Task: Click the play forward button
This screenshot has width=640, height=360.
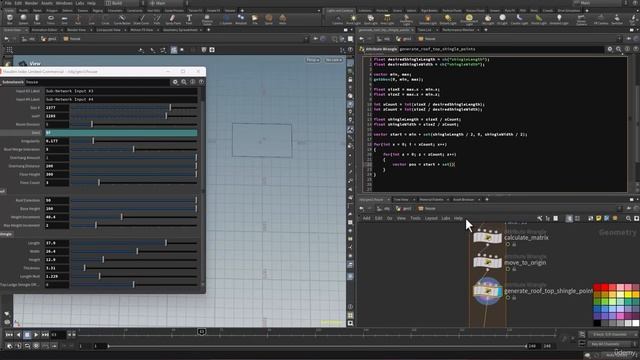Action: (x=36, y=335)
